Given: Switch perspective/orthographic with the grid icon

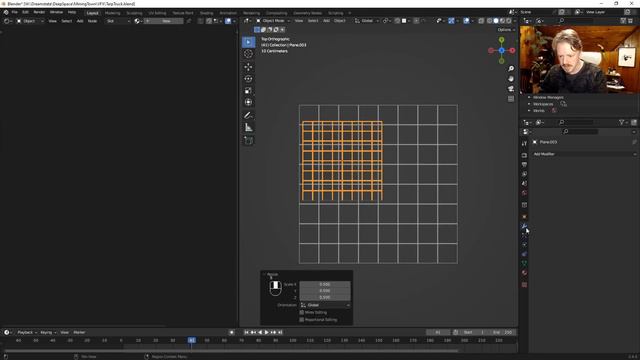Looking at the screenshot, I should pos(511,99).
